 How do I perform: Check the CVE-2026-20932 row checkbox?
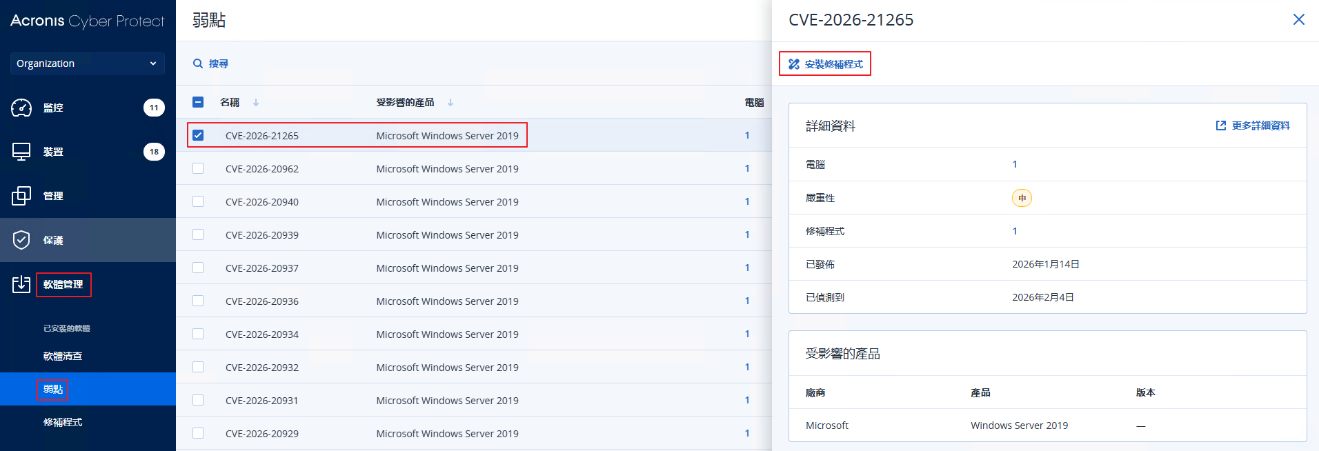[x=198, y=366]
